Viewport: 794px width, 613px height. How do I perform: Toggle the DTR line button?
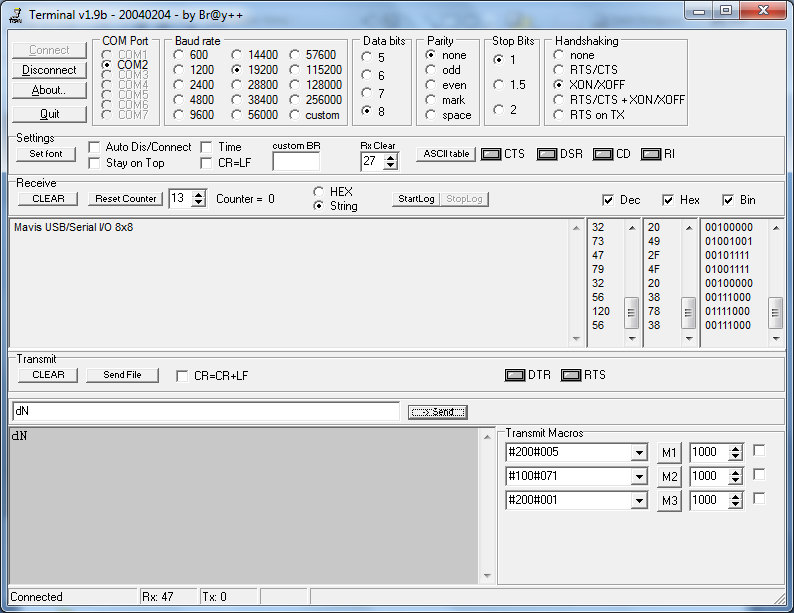[x=515, y=375]
